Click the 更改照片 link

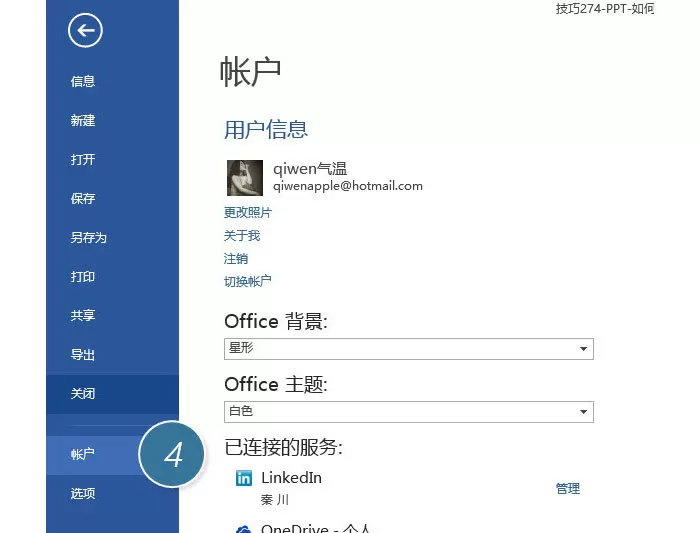248,212
